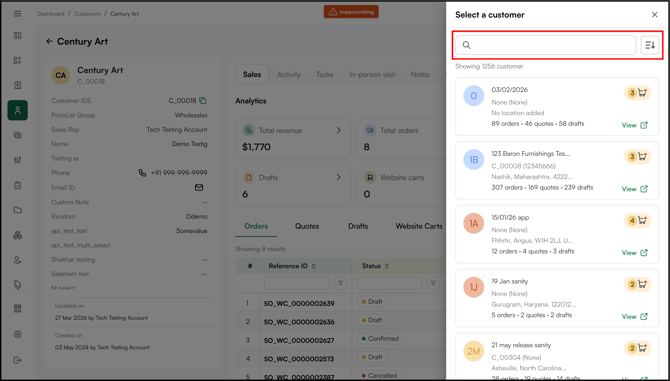This screenshot has height=381, width=670.
Task: Select the Website Carts sub-tab
Action: click(x=419, y=226)
